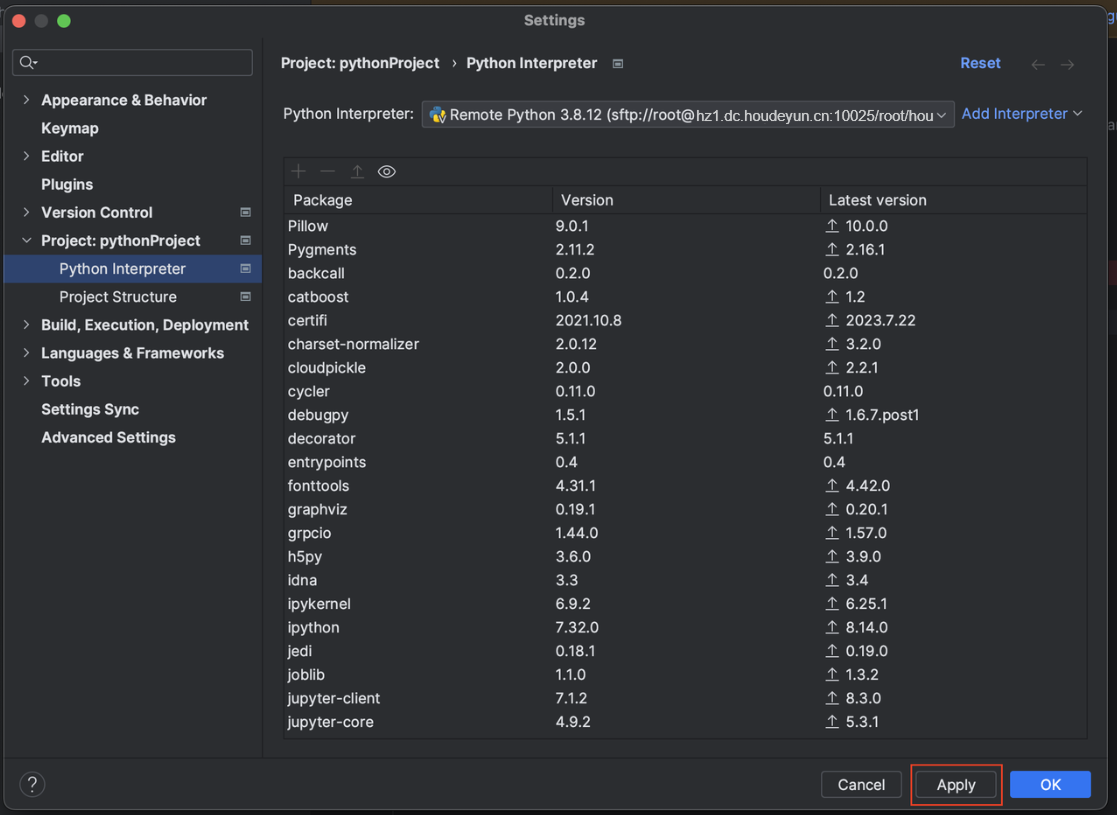
Task: Select Project Structure settings page
Action: (118, 297)
